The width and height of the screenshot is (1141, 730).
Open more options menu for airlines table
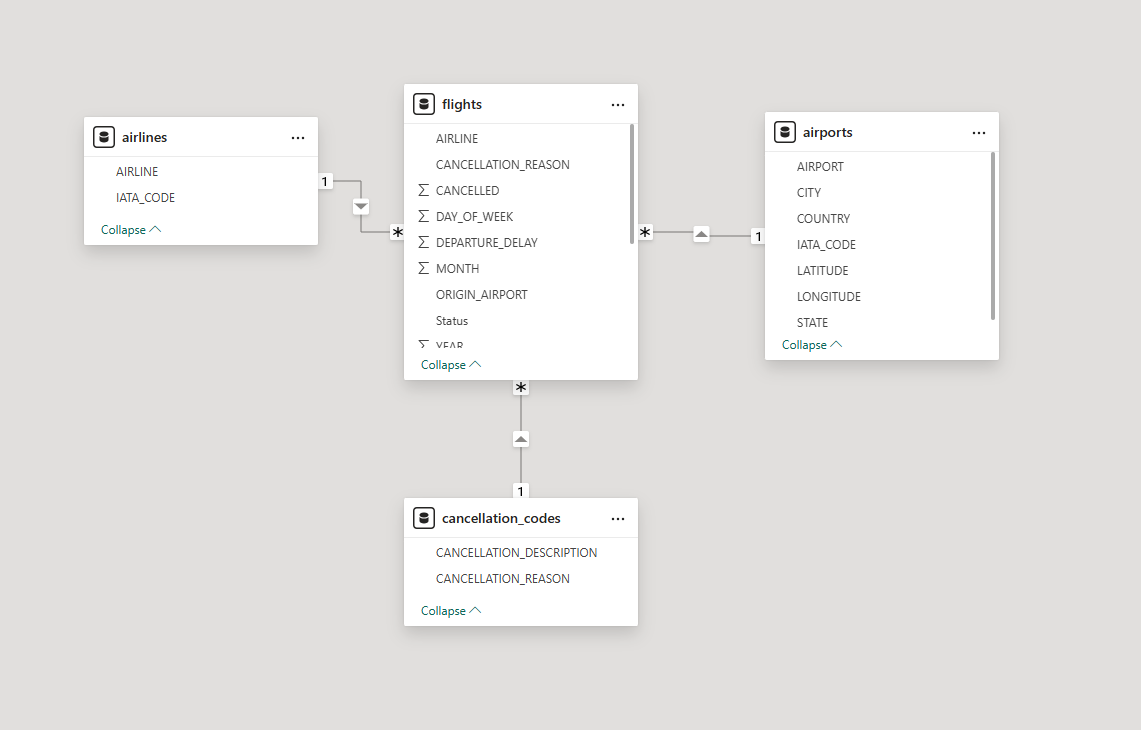point(298,137)
